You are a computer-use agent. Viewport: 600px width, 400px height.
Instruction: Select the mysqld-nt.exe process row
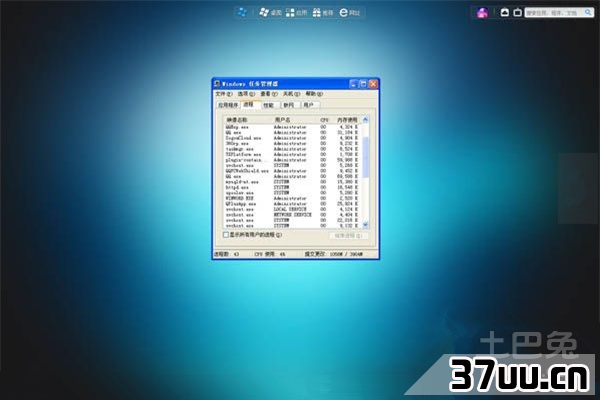point(293,182)
